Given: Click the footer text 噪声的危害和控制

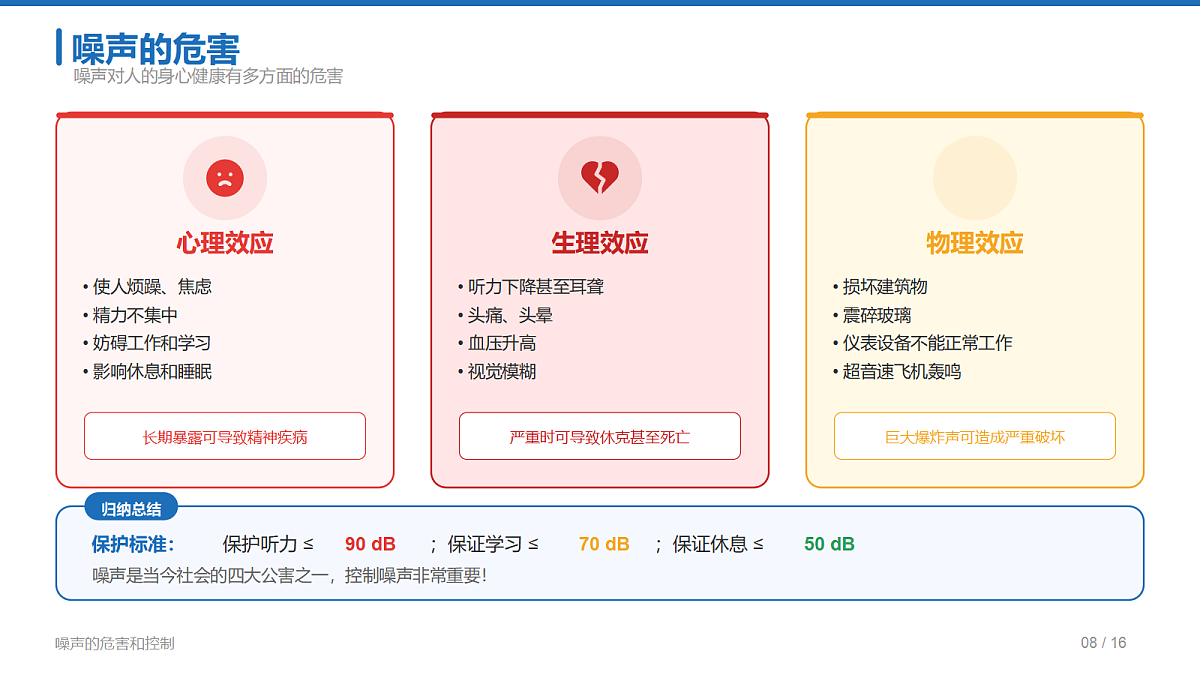Looking at the screenshot, I should point(115,643).
